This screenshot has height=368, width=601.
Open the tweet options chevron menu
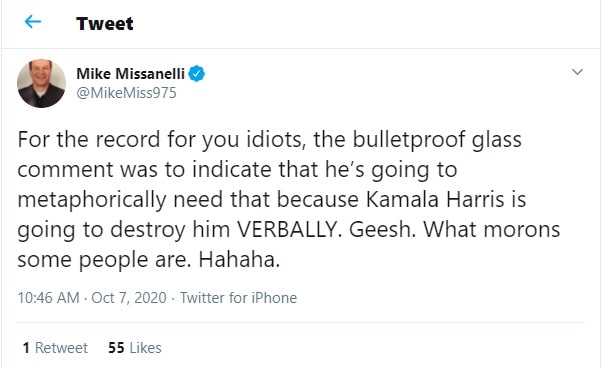coord(577,72)
